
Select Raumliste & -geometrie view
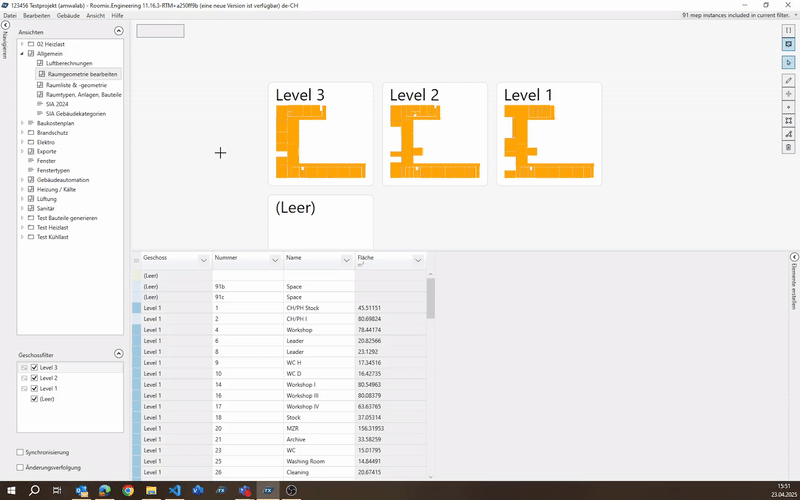(x=83, y=85)
